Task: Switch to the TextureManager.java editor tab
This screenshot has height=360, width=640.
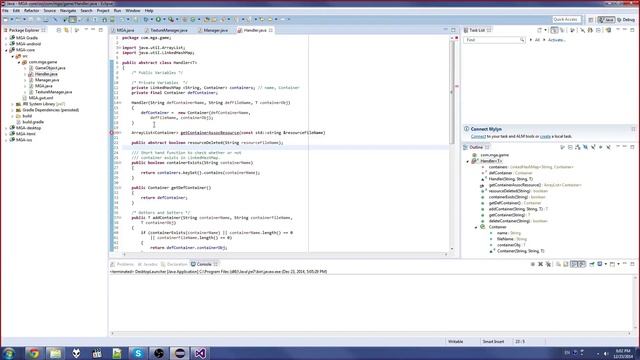Action: click(x=168, y=30)
